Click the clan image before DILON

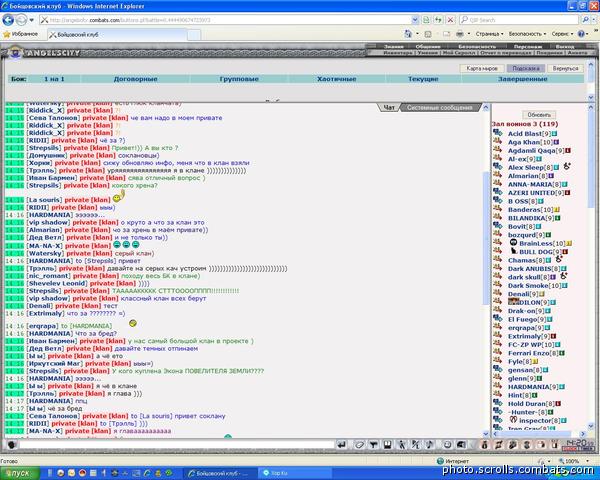[x=514, y=302]
